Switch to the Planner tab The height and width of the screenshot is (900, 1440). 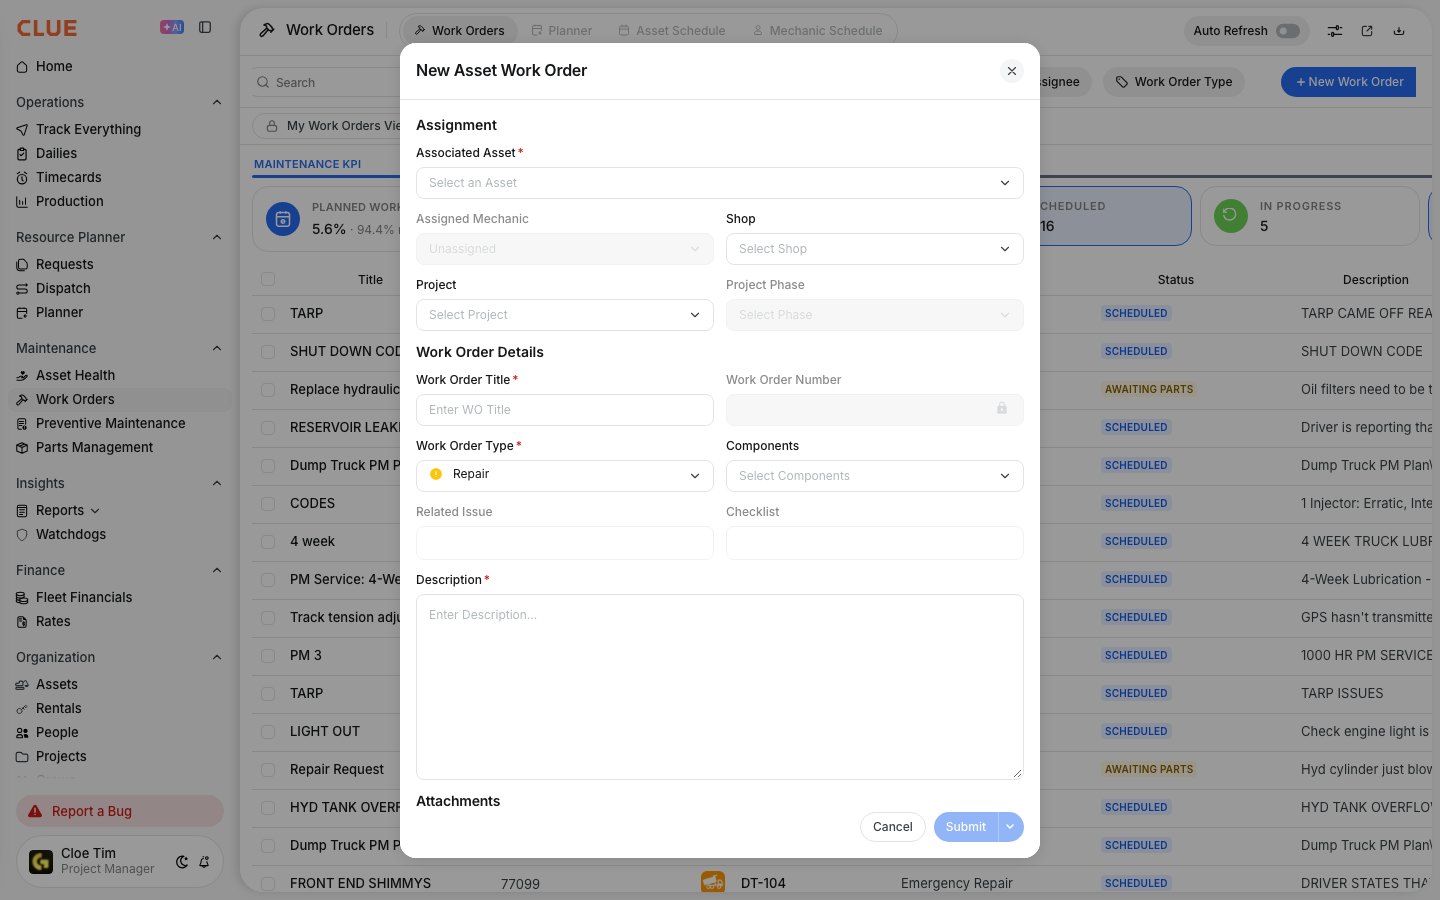[x=562, y=31]
